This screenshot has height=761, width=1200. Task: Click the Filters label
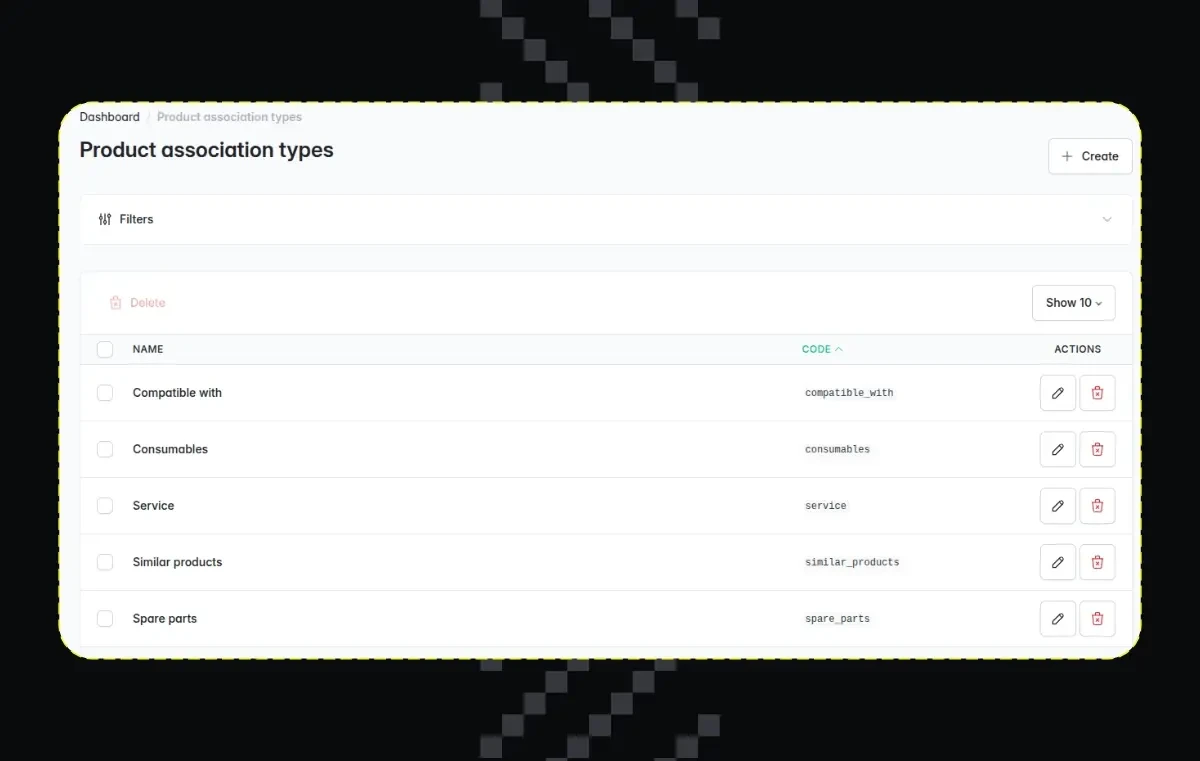coord(136,219)
